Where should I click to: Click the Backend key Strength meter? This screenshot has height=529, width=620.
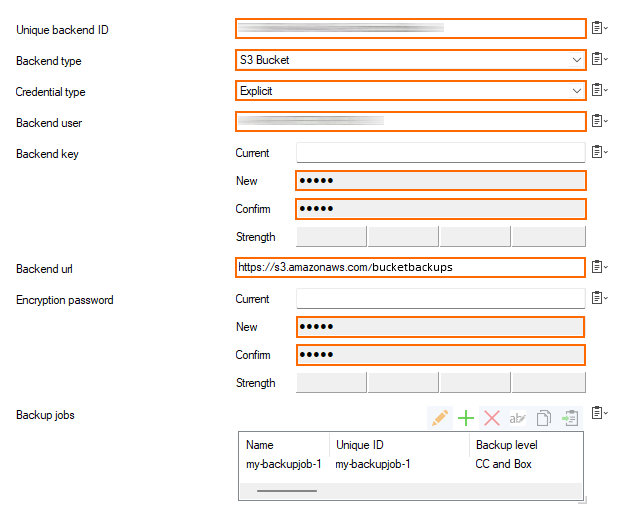tap(441, 236)
